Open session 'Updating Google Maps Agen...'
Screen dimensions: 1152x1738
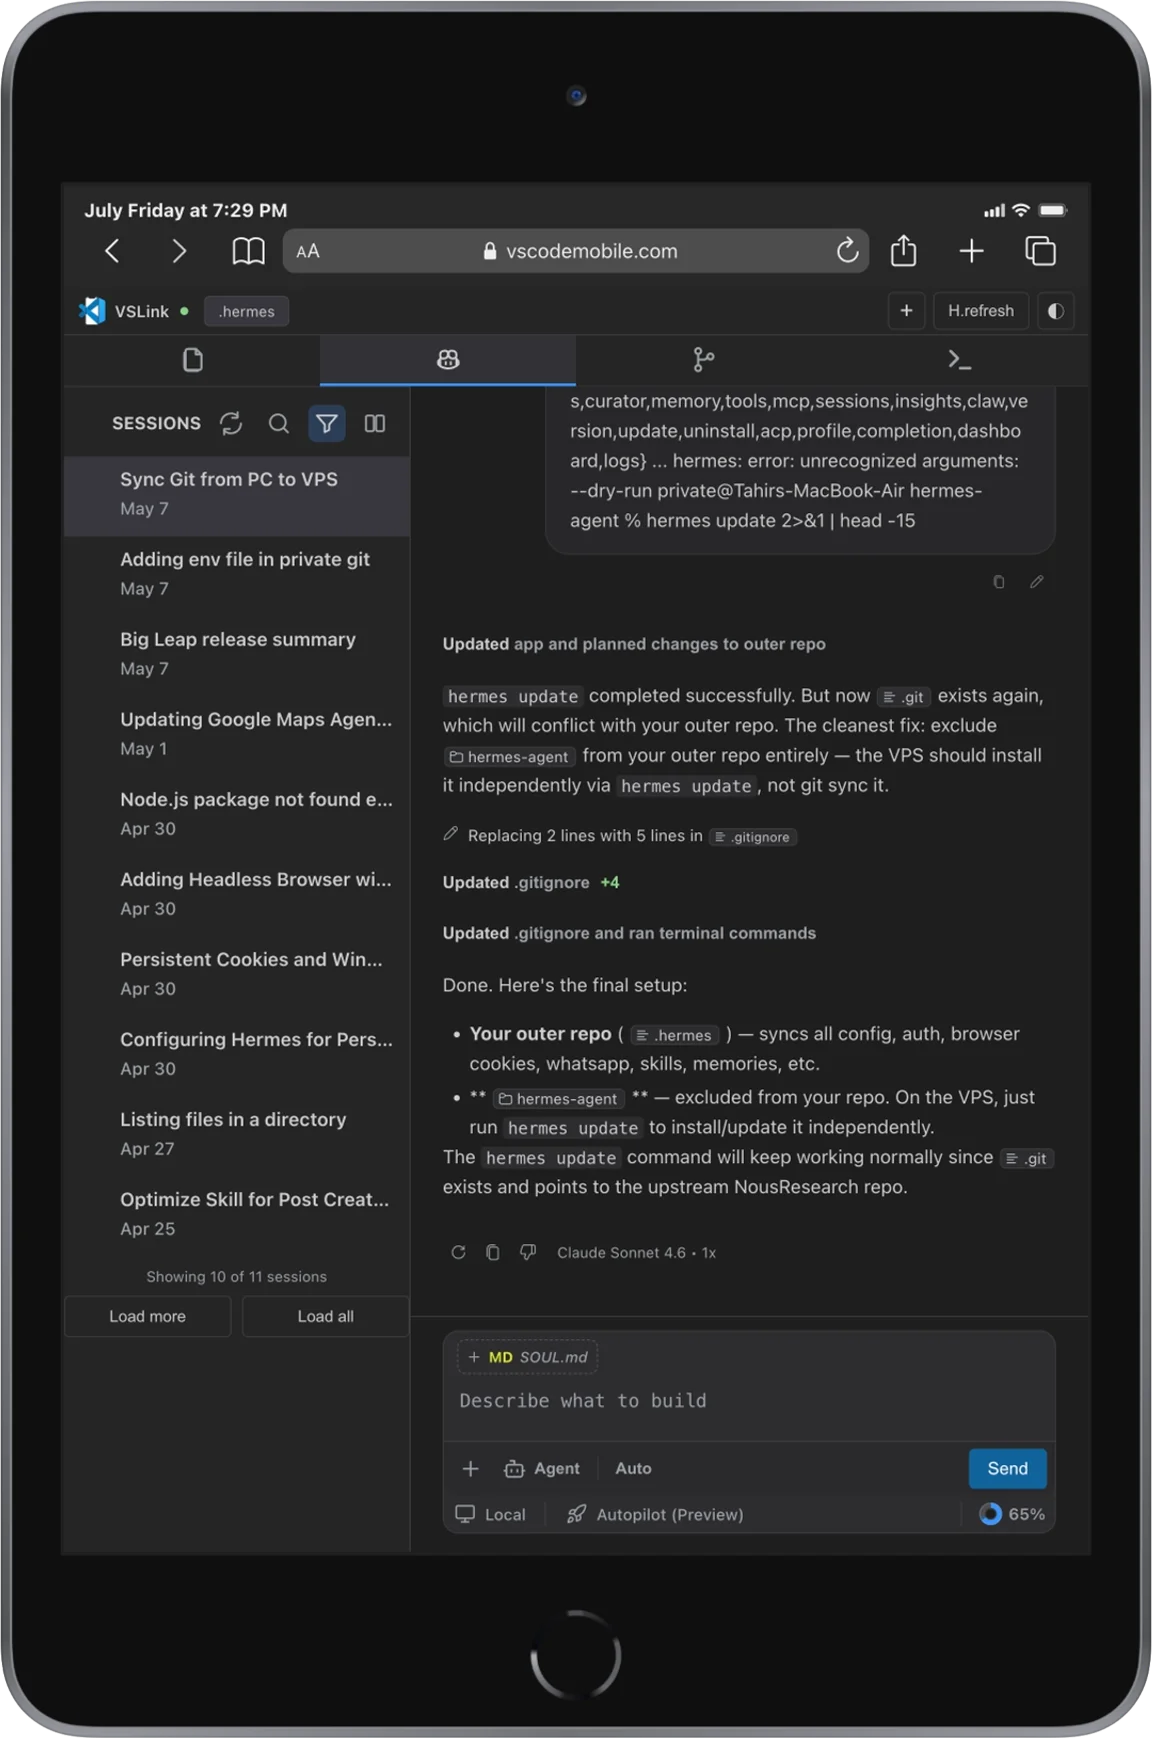(237, 734)
